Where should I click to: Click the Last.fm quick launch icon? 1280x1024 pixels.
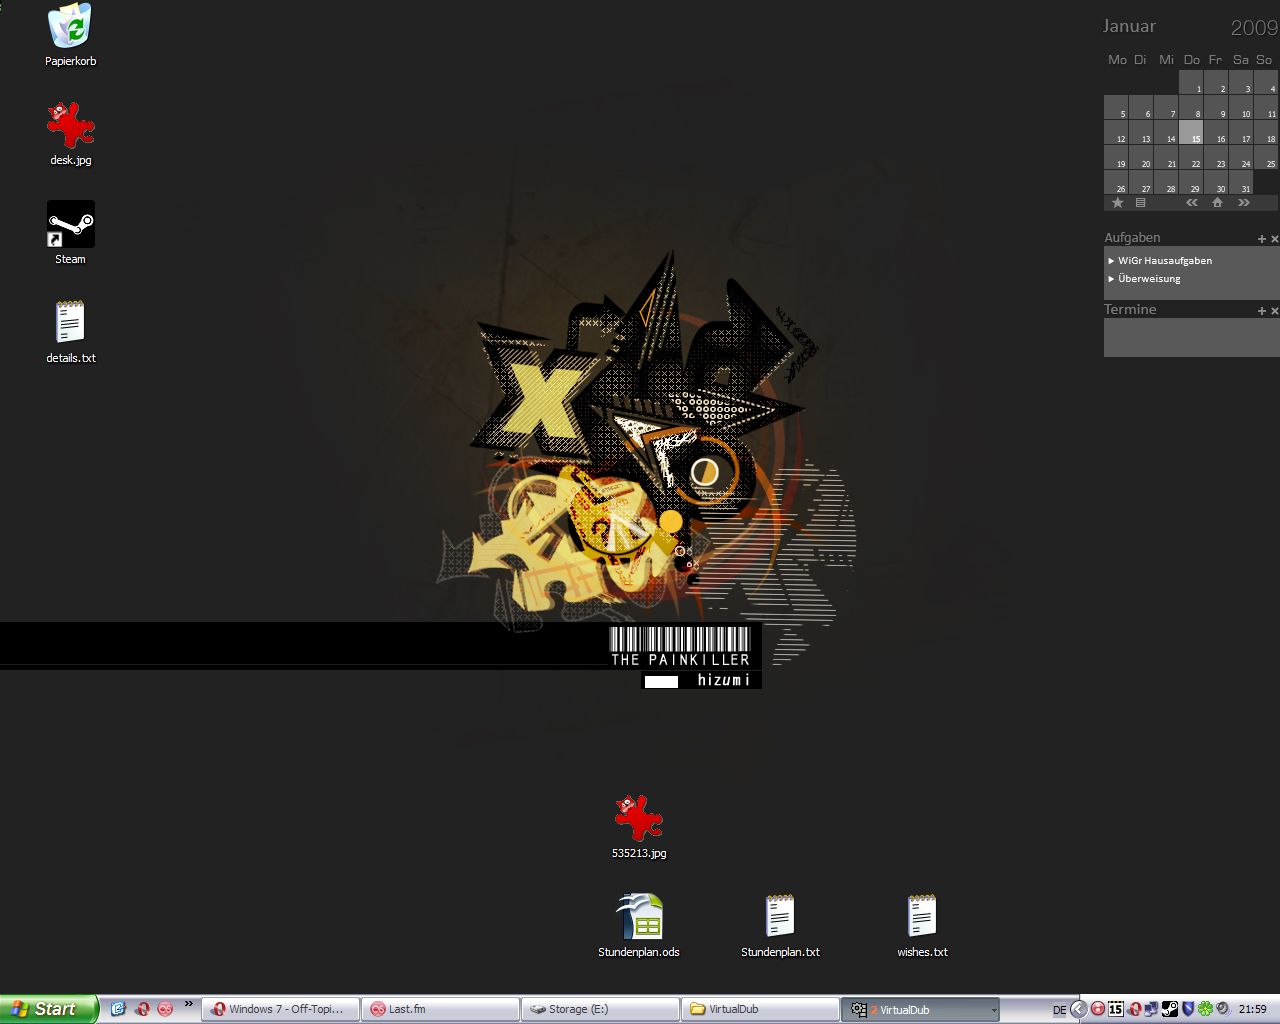click(x=165, y=1009)
